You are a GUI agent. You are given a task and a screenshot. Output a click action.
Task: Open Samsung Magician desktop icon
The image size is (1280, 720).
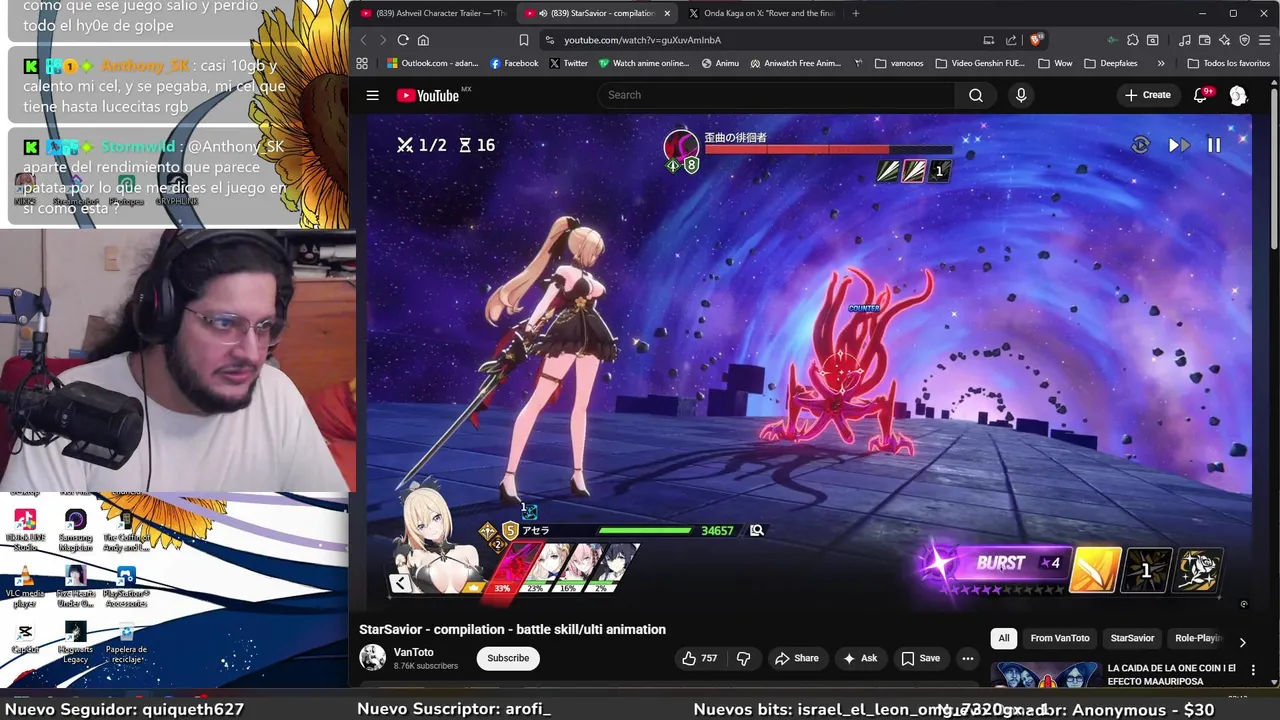(x=75, y=528)
